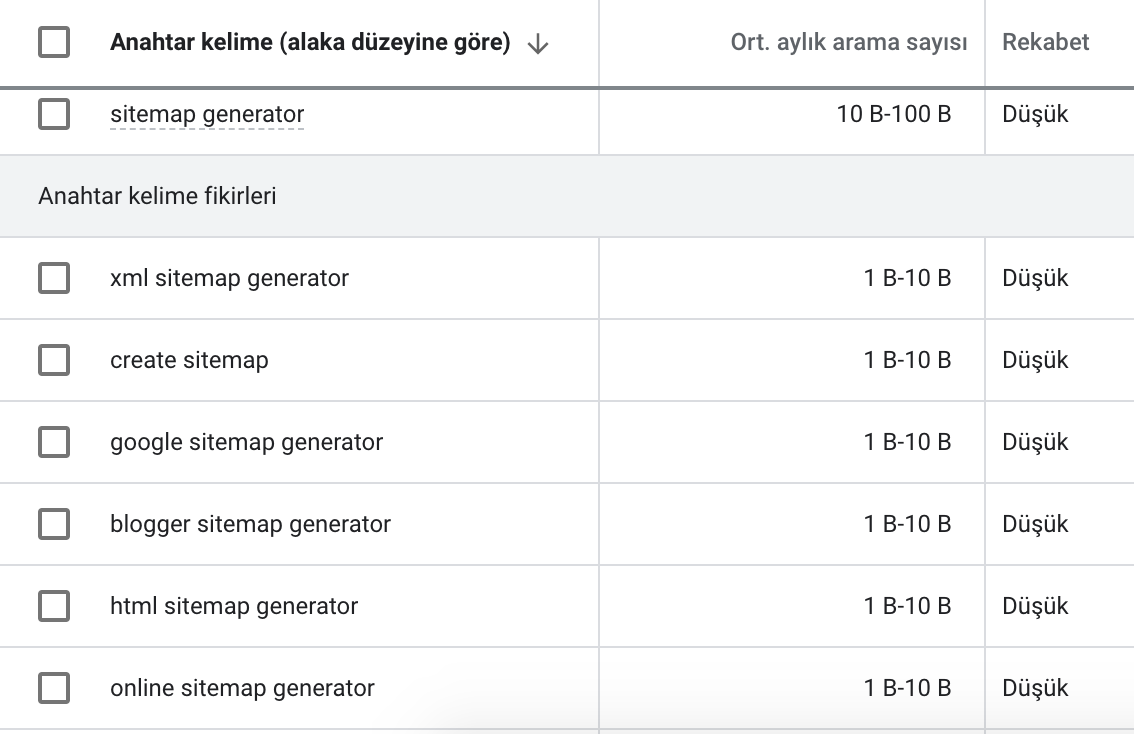Click the Rekabet column header
1134x734 pixels.
pyautogui.click(x=1045, y=42)
